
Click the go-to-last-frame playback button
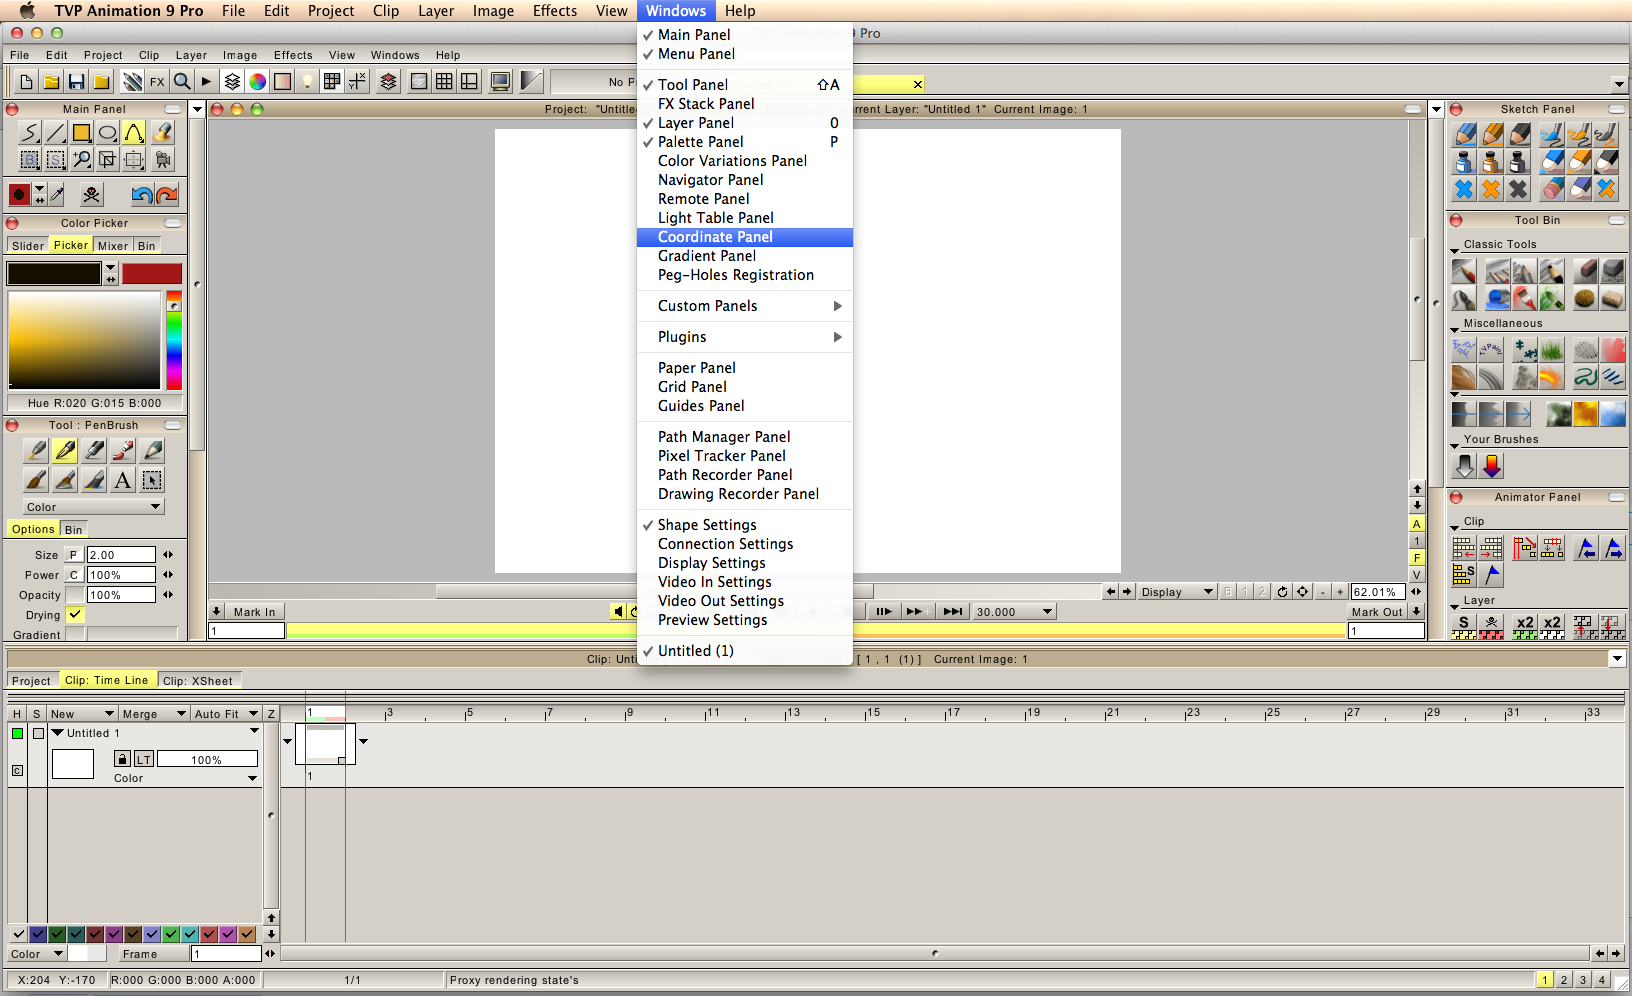tap(953, 612)
